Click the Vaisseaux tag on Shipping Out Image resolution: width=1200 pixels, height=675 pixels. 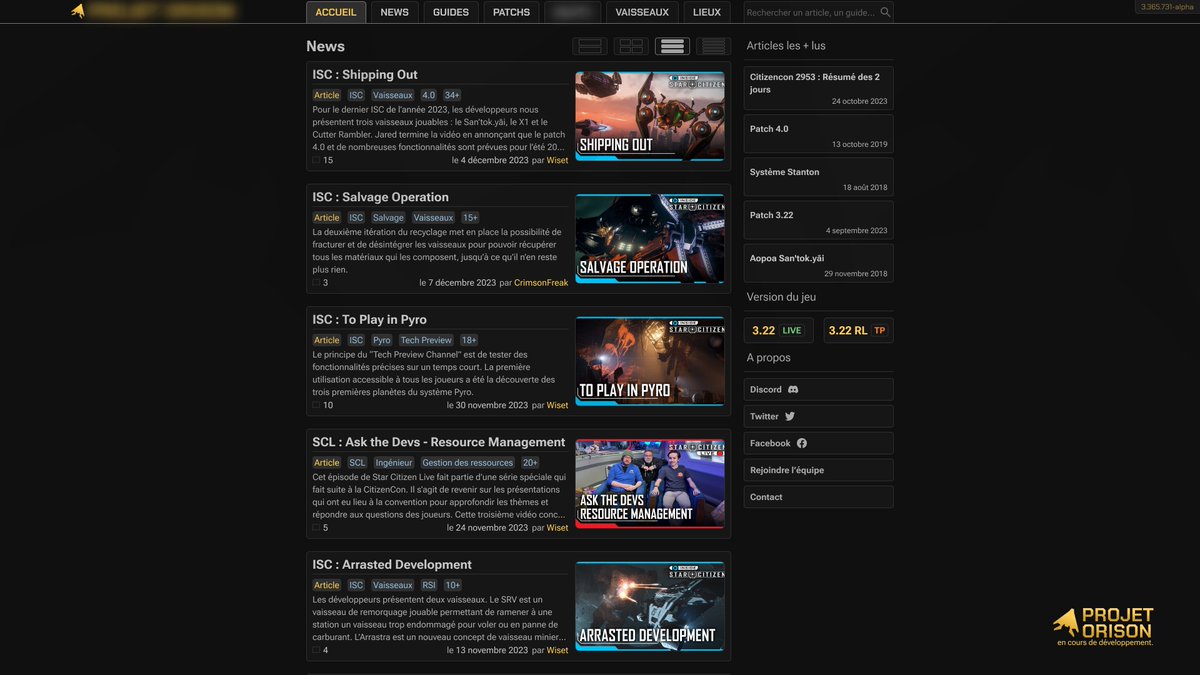click(392, 95)
